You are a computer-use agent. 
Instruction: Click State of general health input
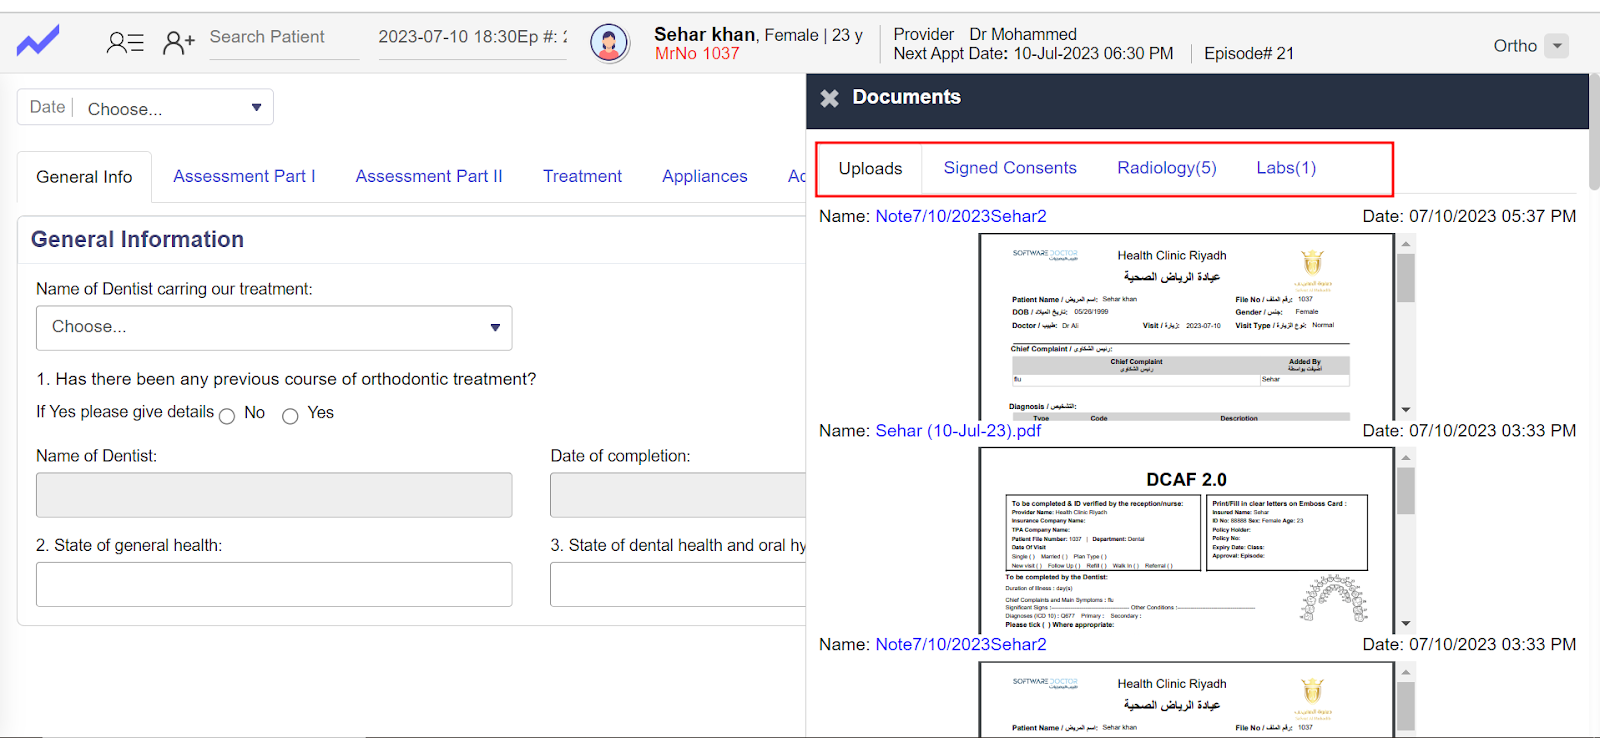pyautogui.click(x=274, y=584)
